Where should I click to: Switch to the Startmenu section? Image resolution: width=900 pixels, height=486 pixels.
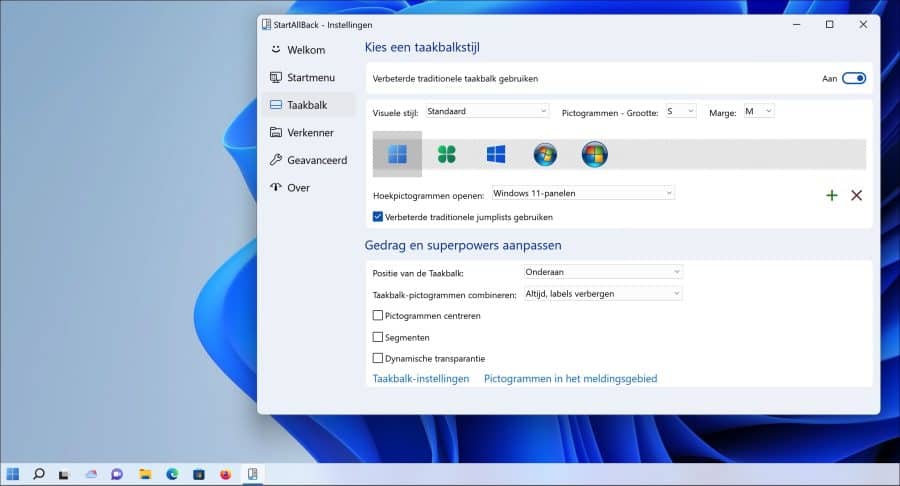[309, 77]
